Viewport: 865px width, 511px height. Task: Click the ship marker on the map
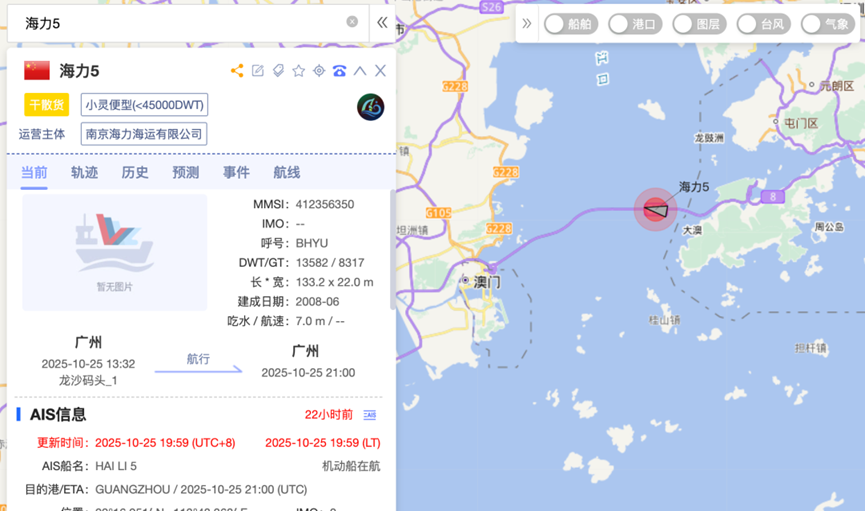tap(655, 209)
